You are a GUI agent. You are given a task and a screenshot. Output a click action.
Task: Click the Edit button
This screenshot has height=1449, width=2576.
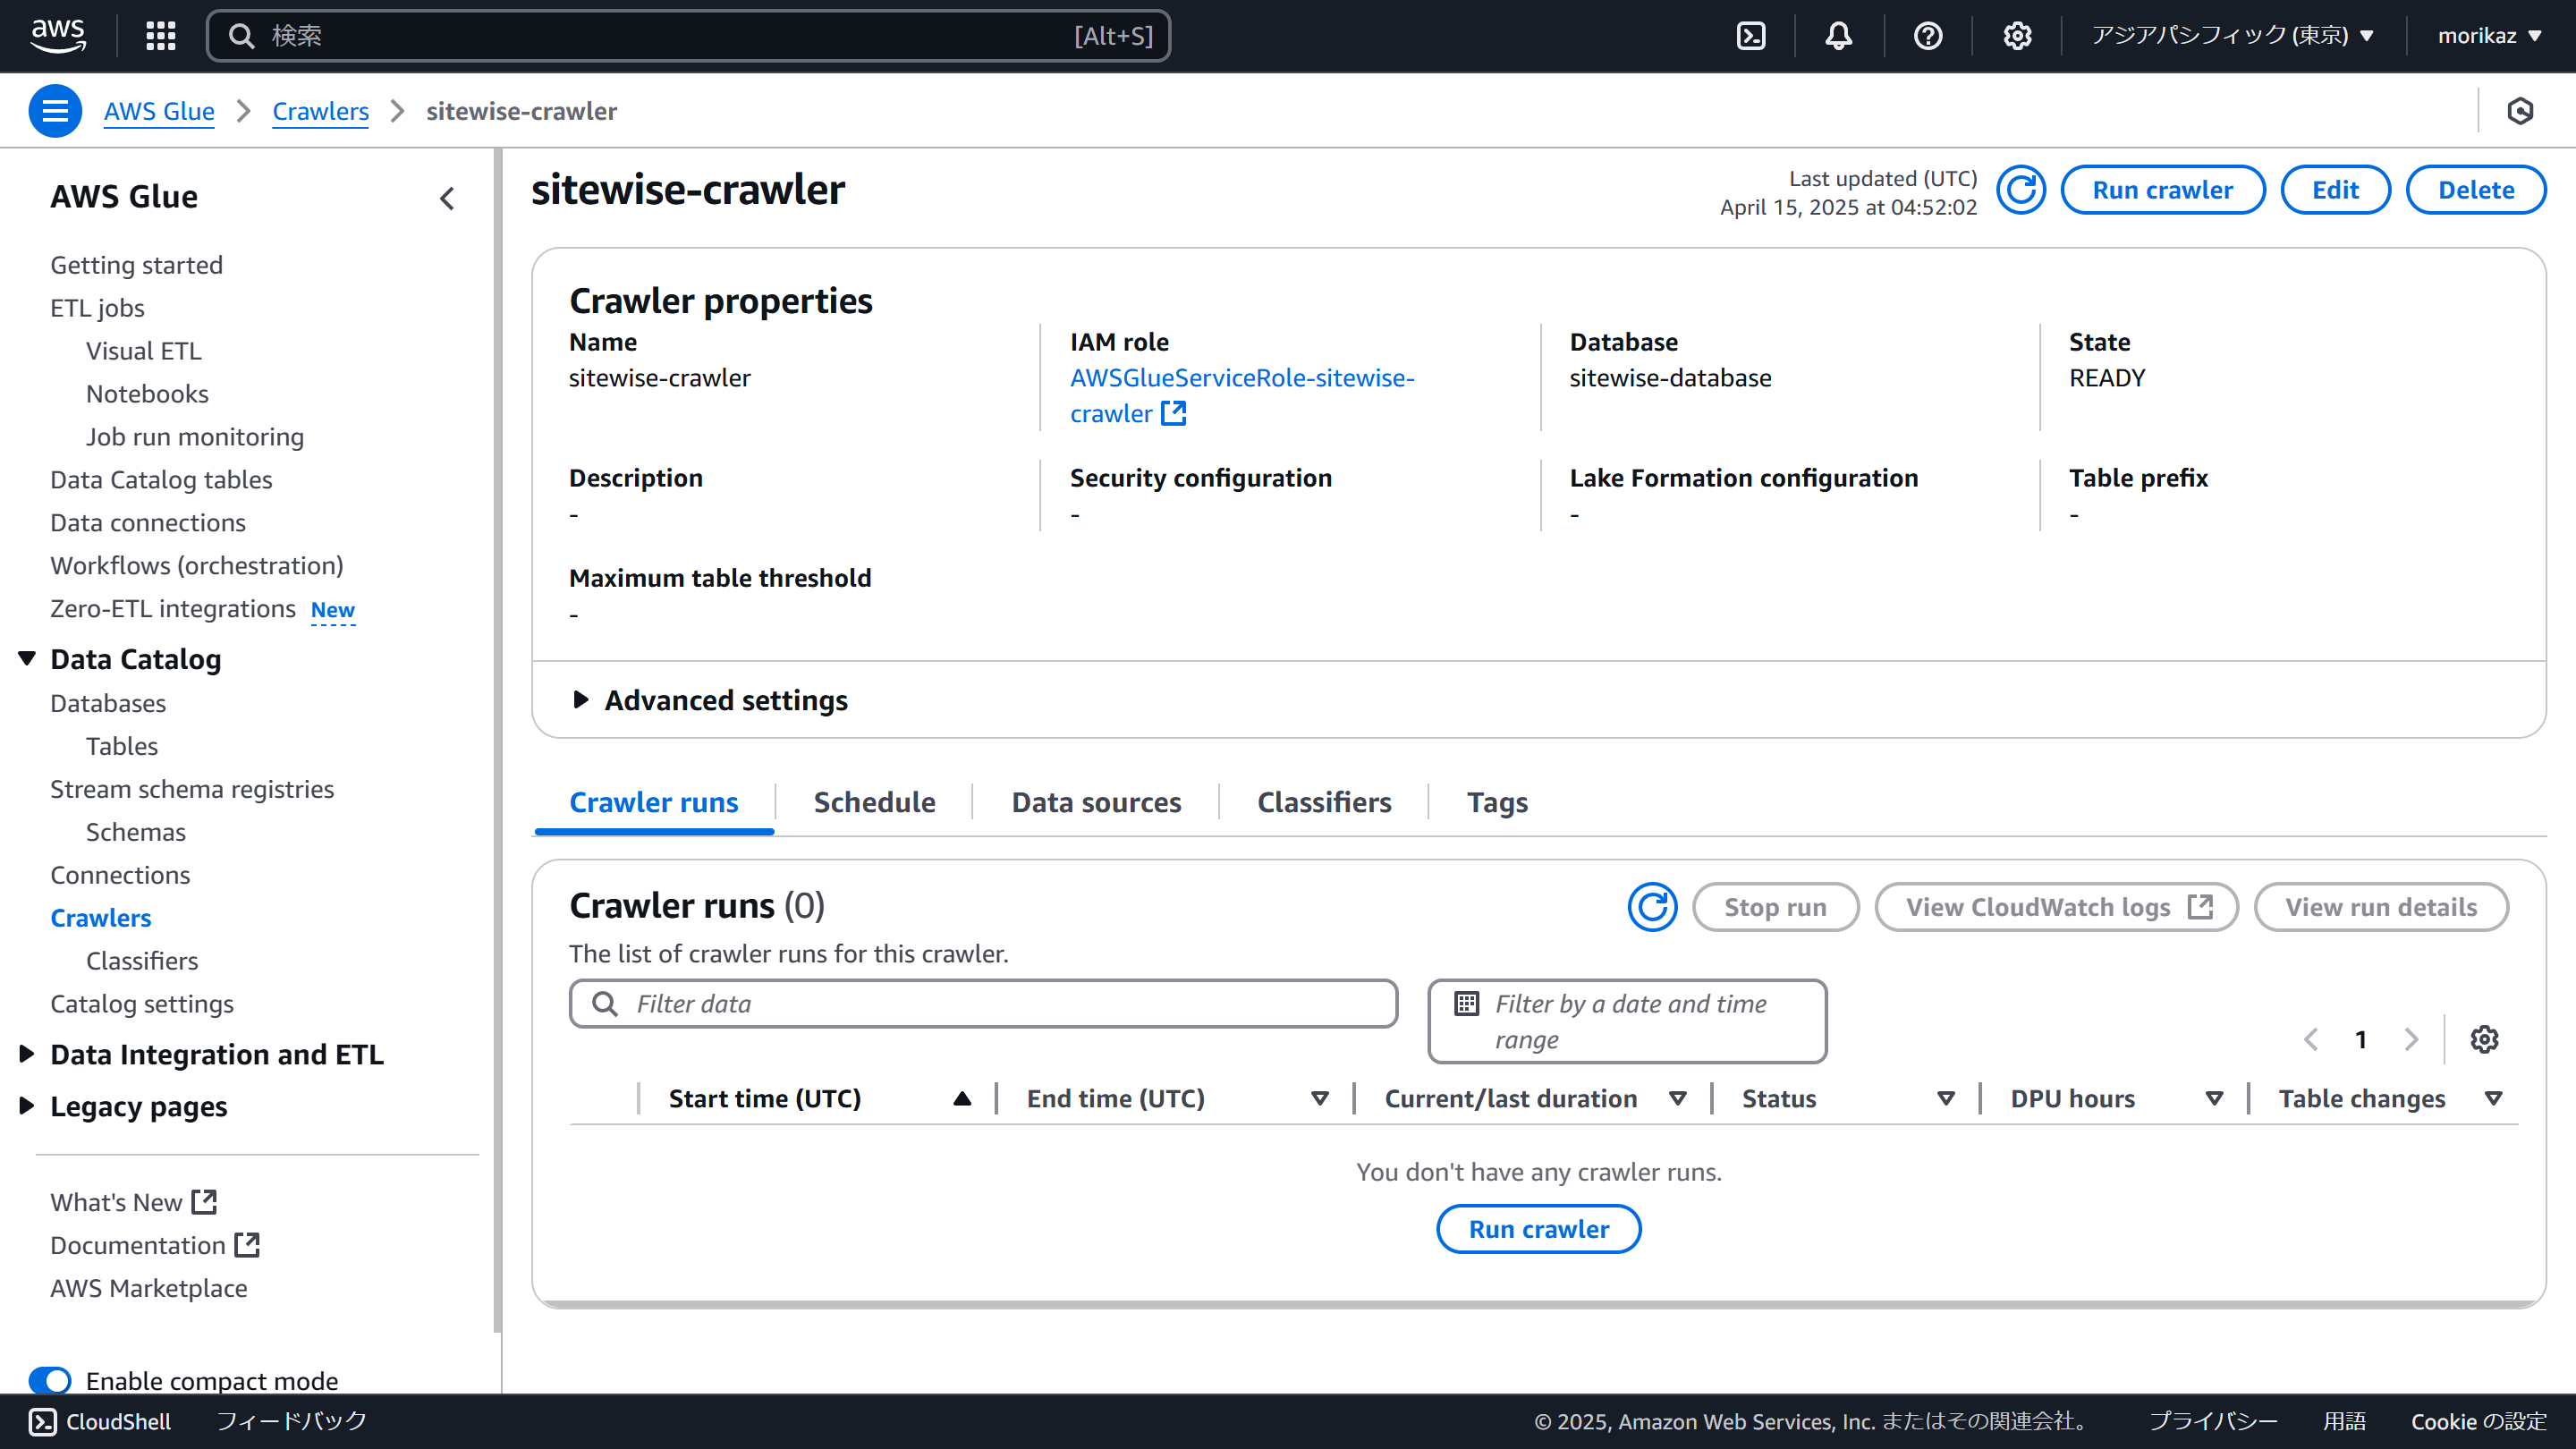click(x=2335, y=190)
